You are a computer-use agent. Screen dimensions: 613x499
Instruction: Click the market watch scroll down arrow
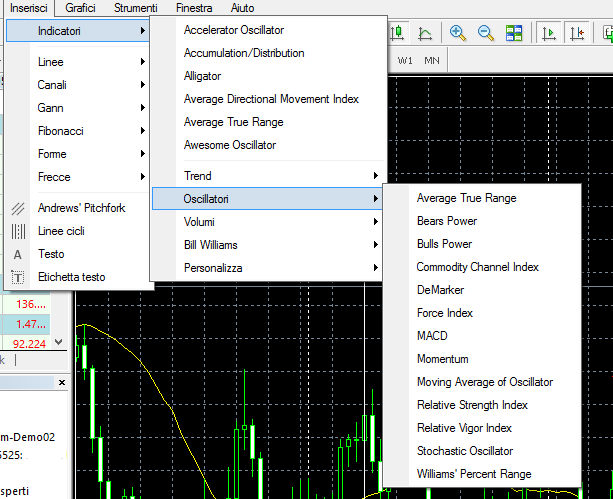59,342
